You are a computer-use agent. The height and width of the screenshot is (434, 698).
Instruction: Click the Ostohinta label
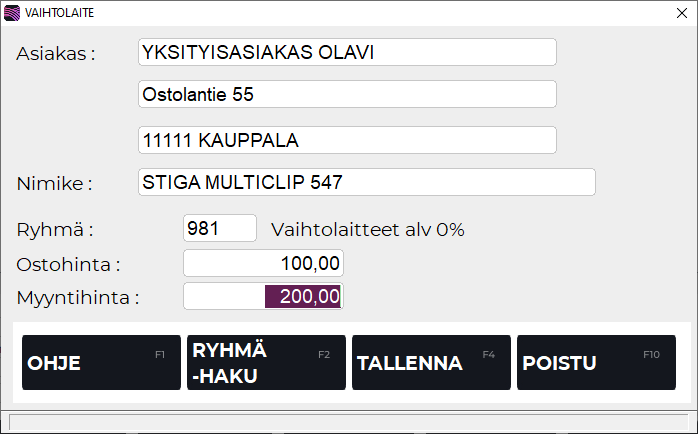68,265
